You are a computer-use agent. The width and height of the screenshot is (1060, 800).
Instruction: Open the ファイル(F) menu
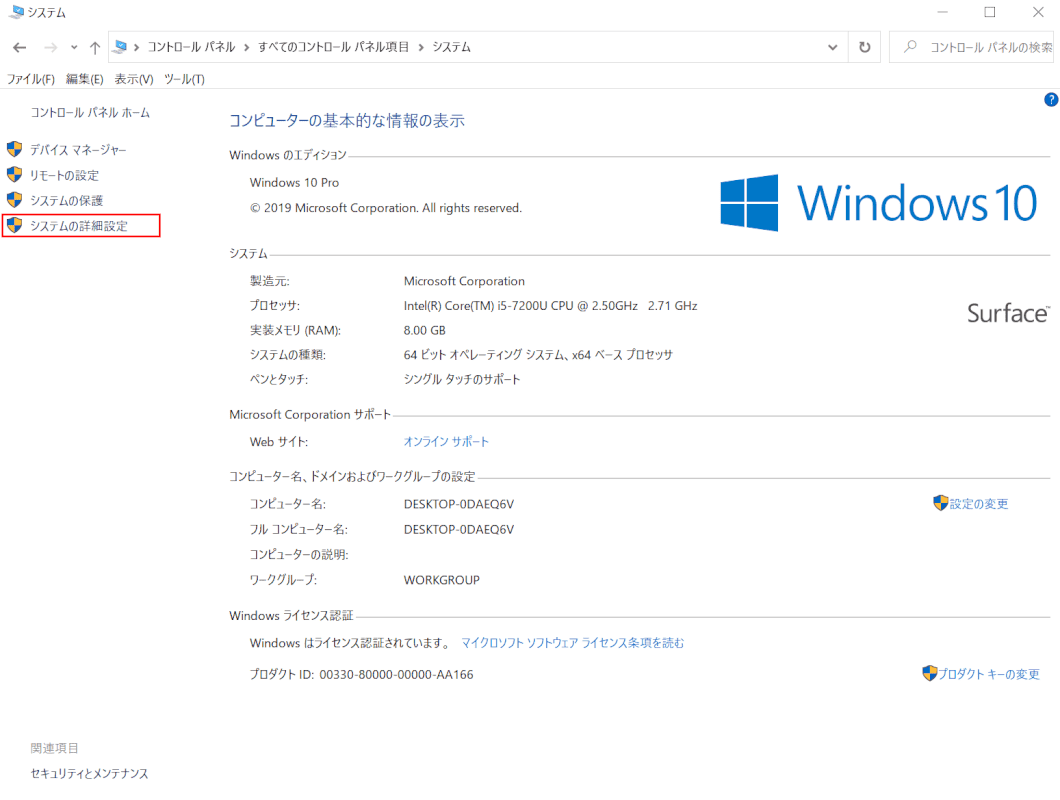(x=30, y=79)
